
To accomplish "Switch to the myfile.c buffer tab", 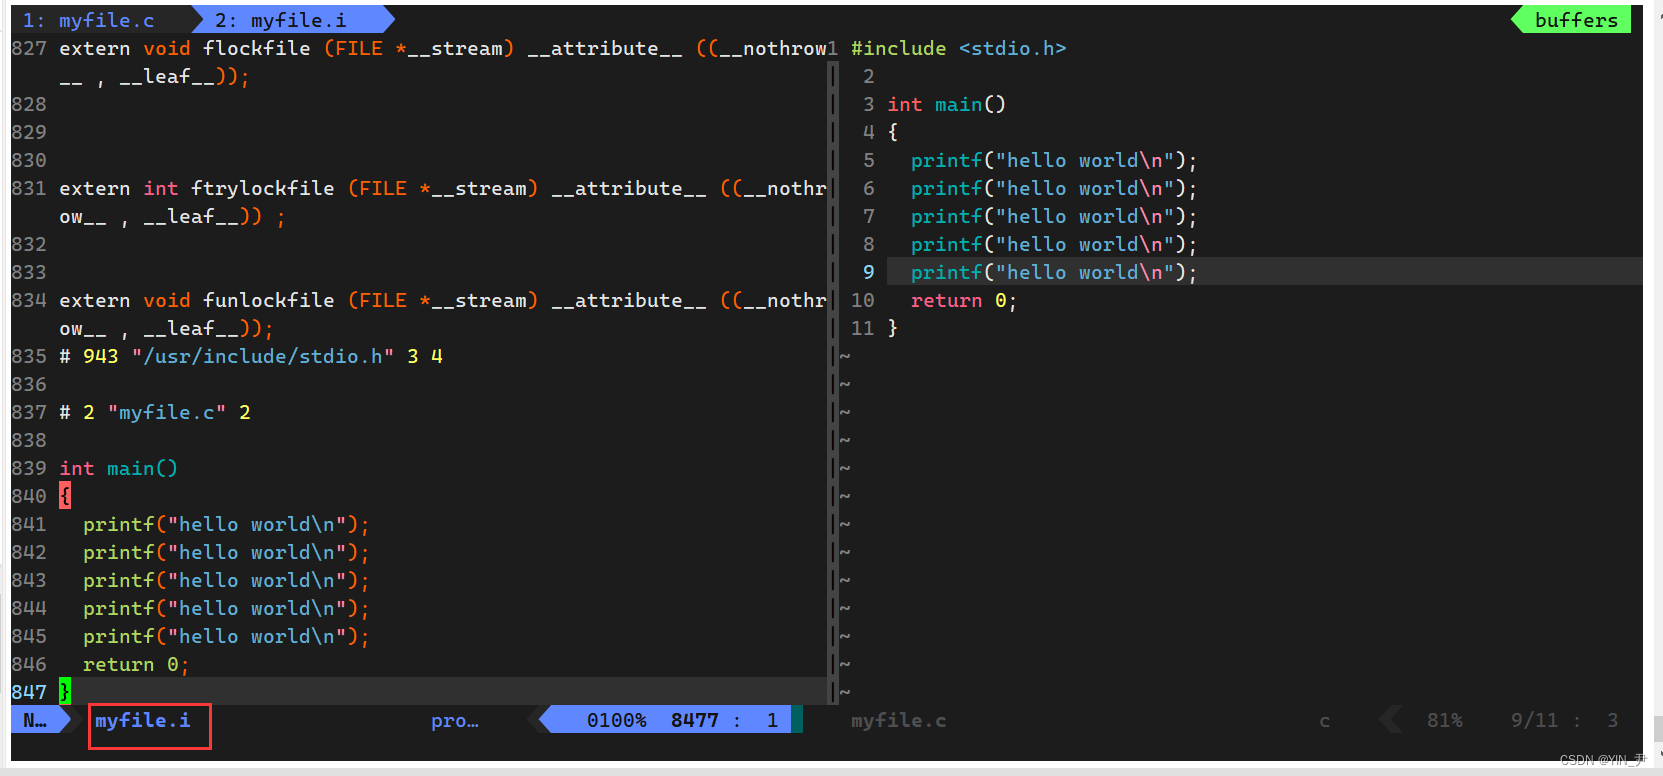I will tap(89, 20).
